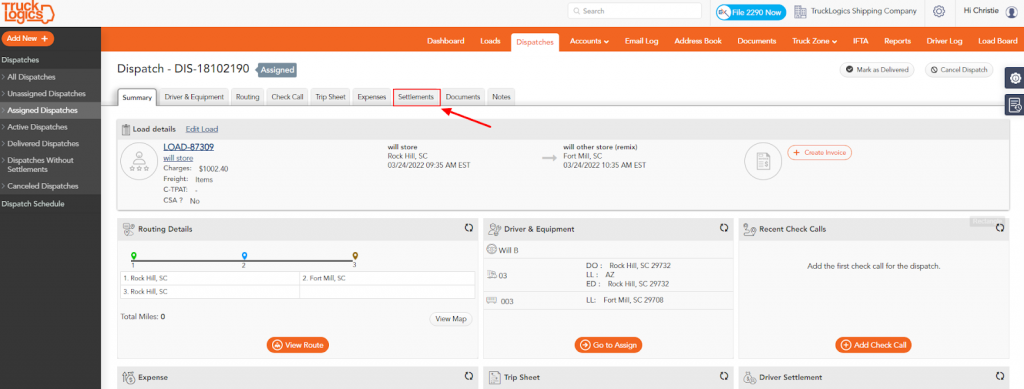This screenshot has width=1024, height=389.
Task: Click the Mark as Delivered button
Action: point(877,69)
